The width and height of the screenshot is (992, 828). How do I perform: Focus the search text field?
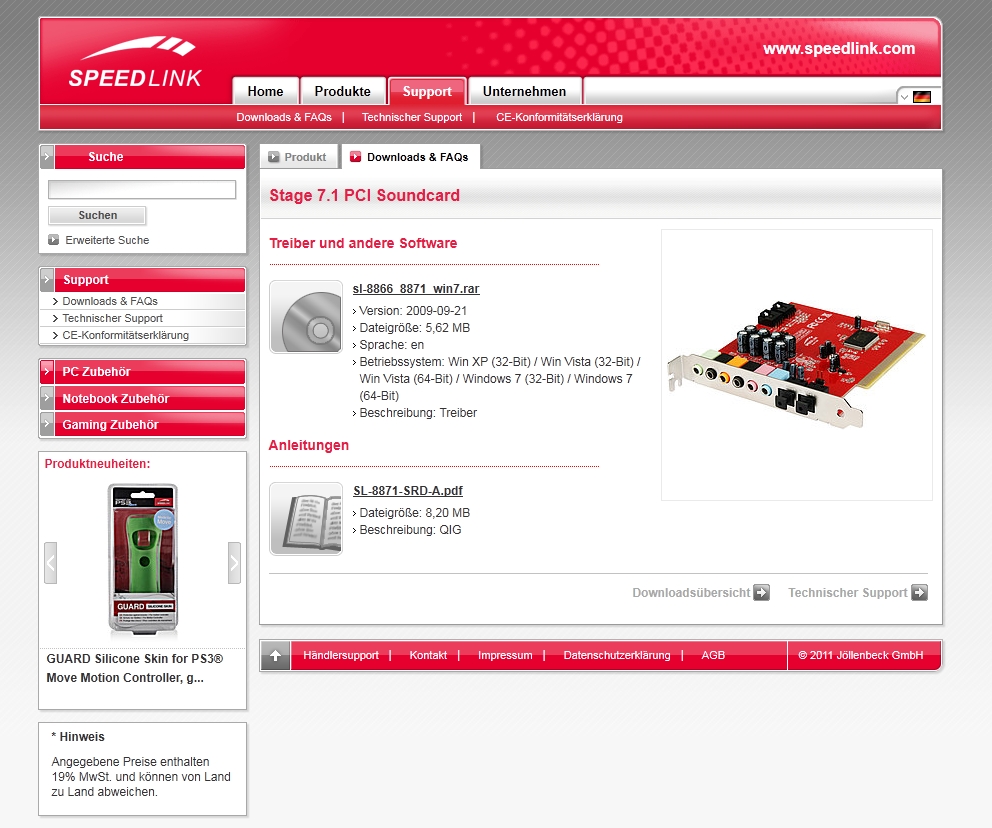coord(142,190)
